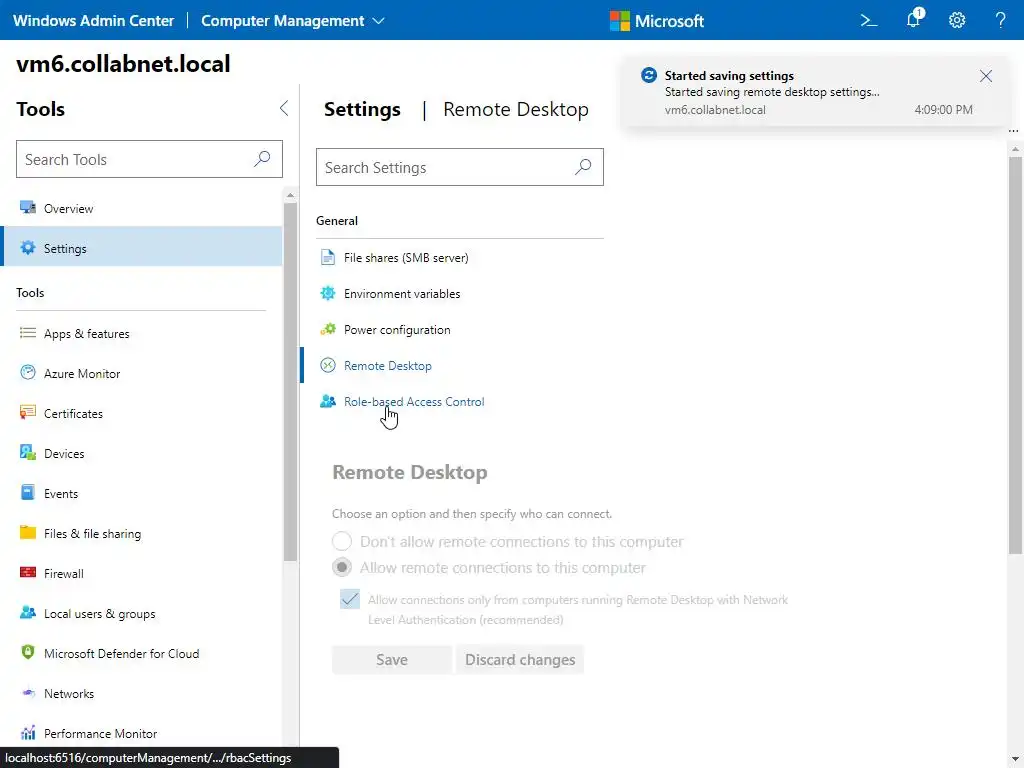
Task: Click the Discard changes button
Action: tap(520, 660)
